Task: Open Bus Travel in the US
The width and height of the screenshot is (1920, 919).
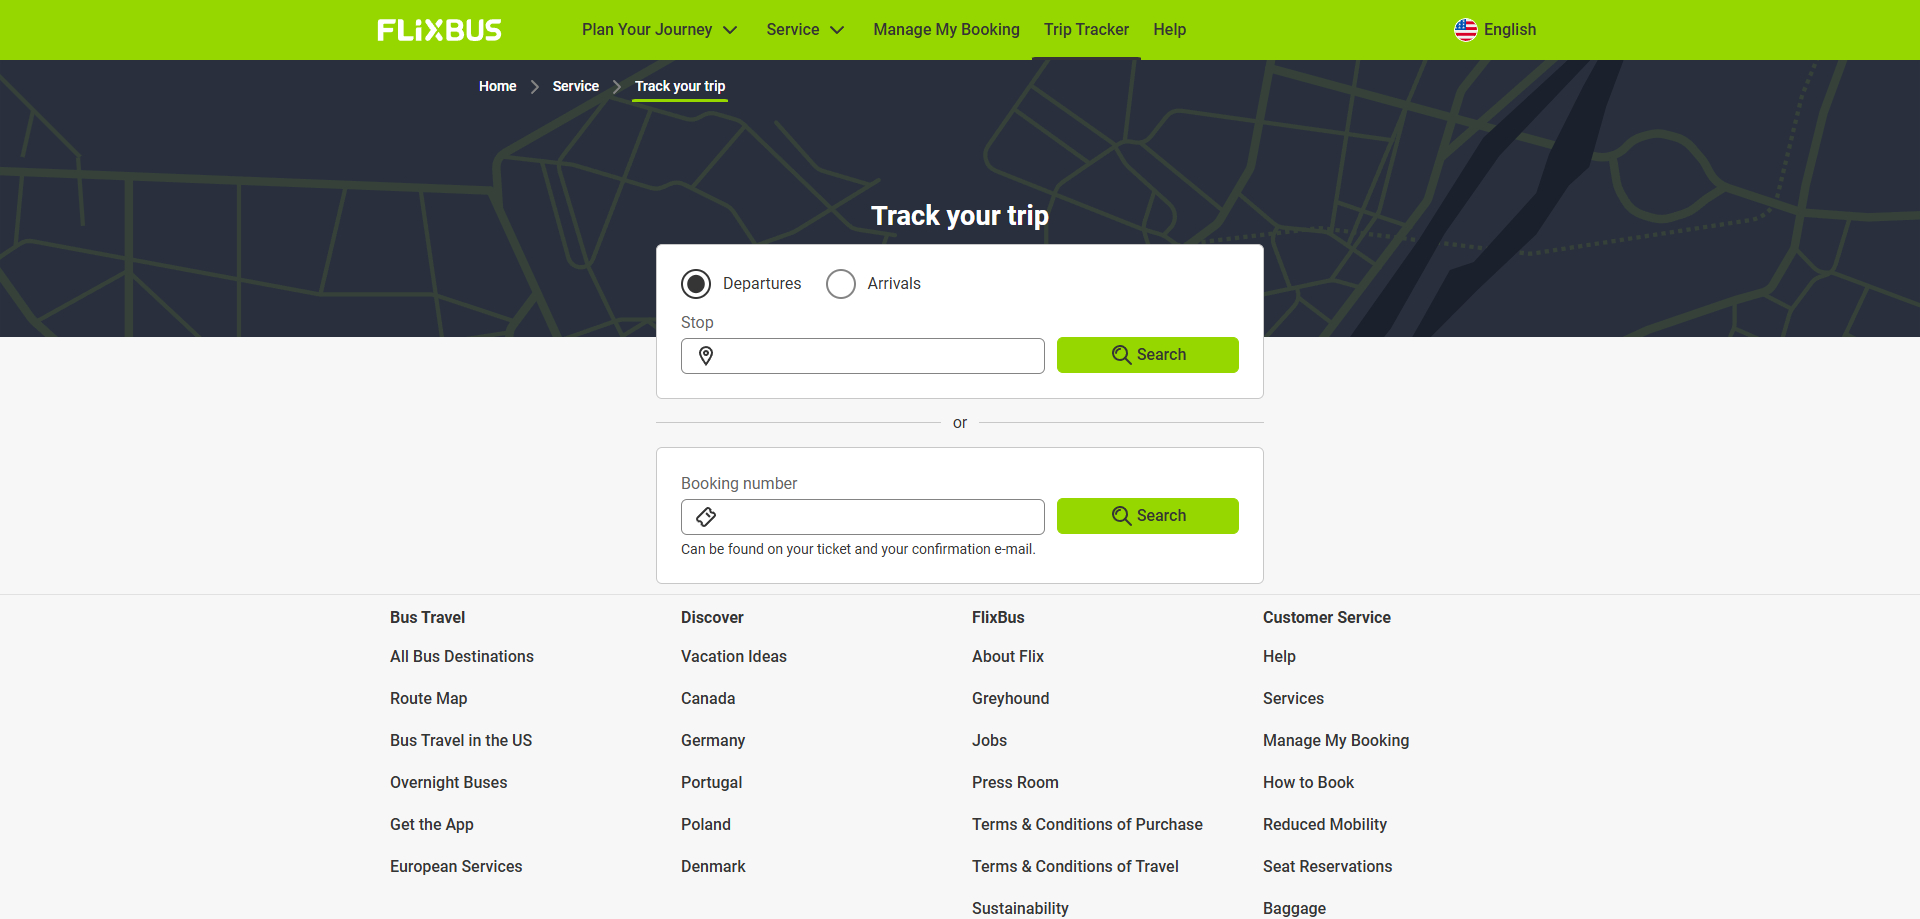Action: [x=461, y=741]
